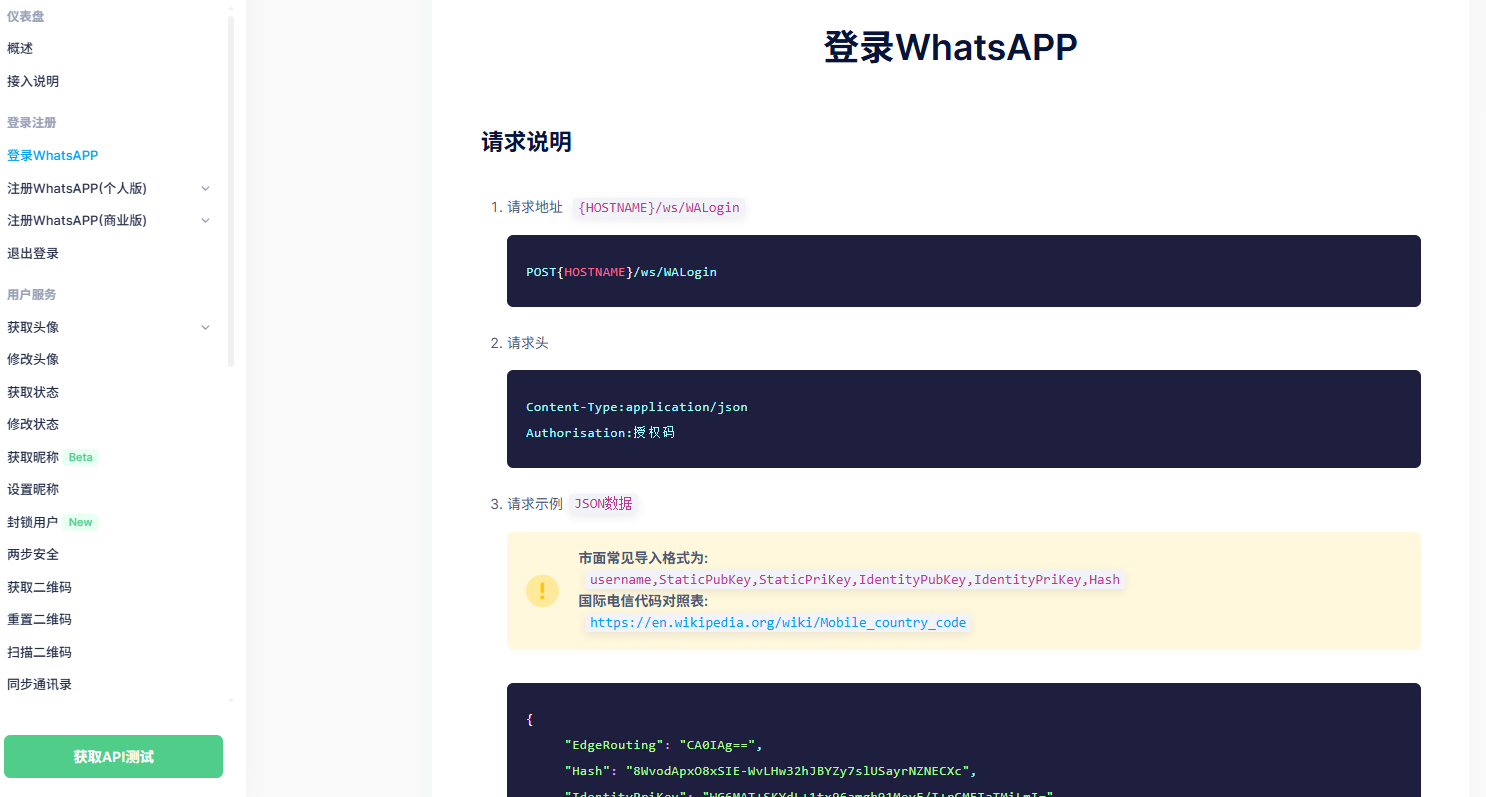Image resolution: width=1486 pixels, height=797 pixels.
Task: Click the 获取API测试 green button
Action: [113, 757]
